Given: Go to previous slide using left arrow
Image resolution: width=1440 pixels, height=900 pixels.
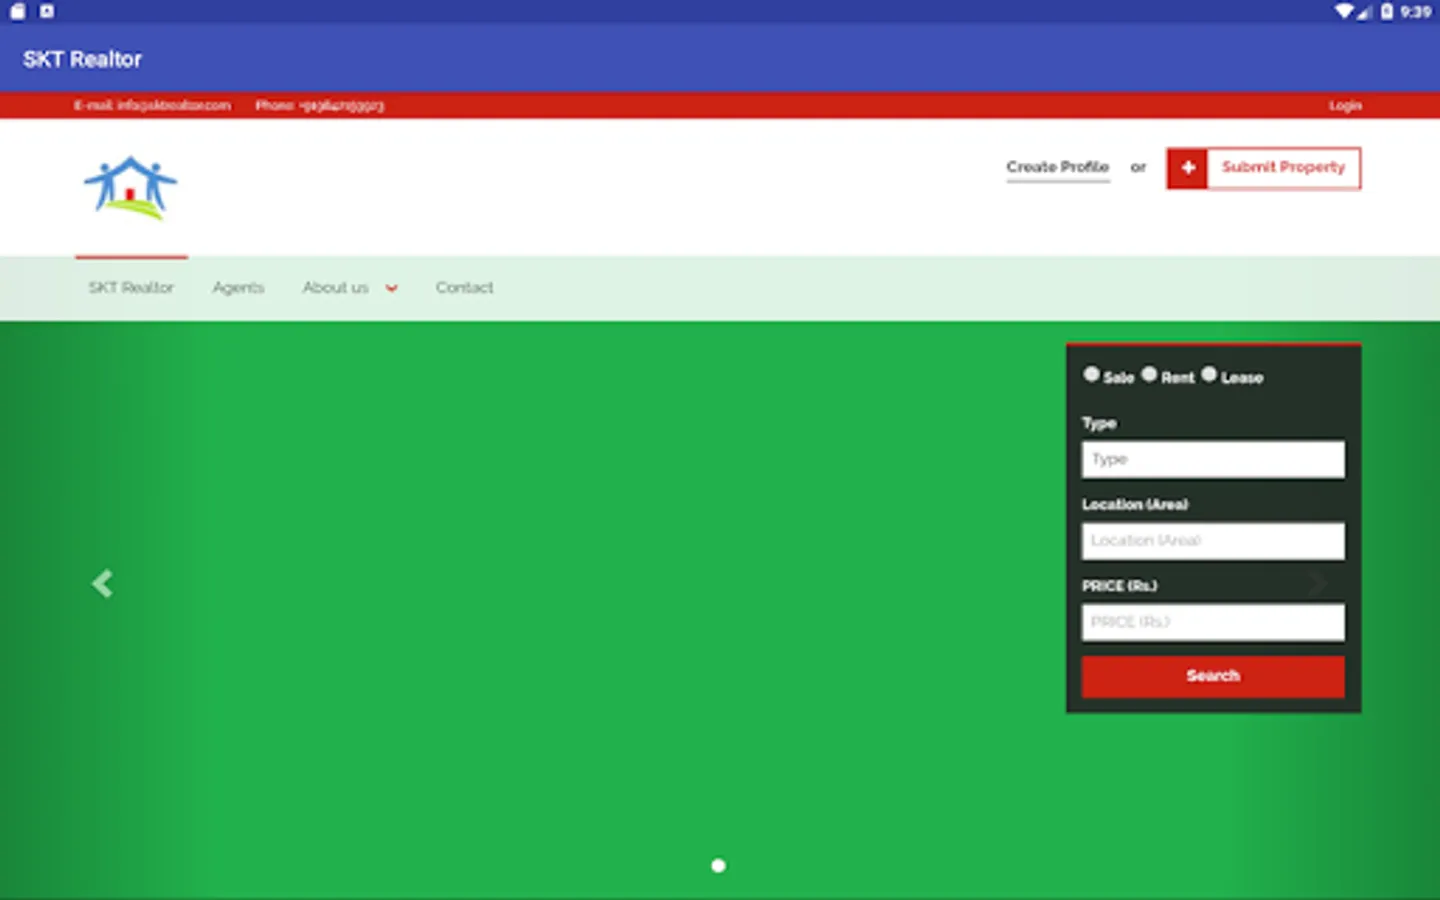Looking at the screenshot, I should click(102, 583).
